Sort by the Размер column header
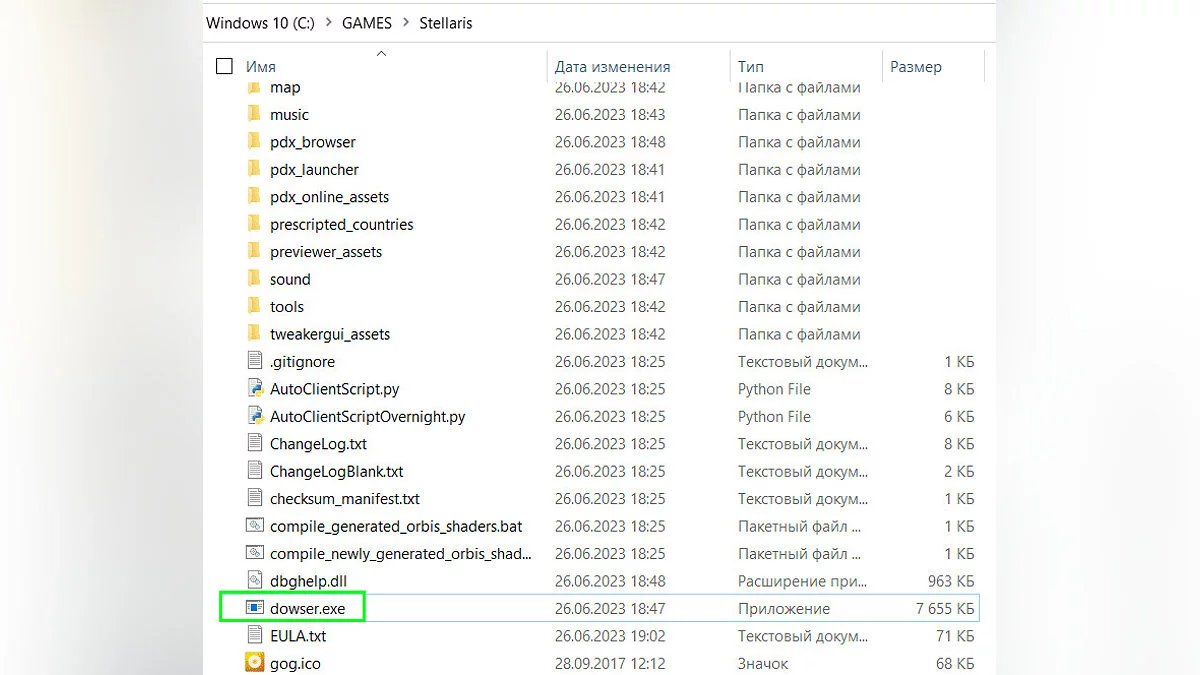 tap(916, 67)
